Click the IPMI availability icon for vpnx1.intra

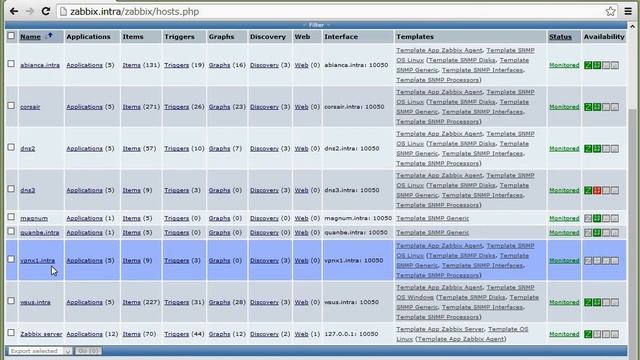(x=615, y=260)
